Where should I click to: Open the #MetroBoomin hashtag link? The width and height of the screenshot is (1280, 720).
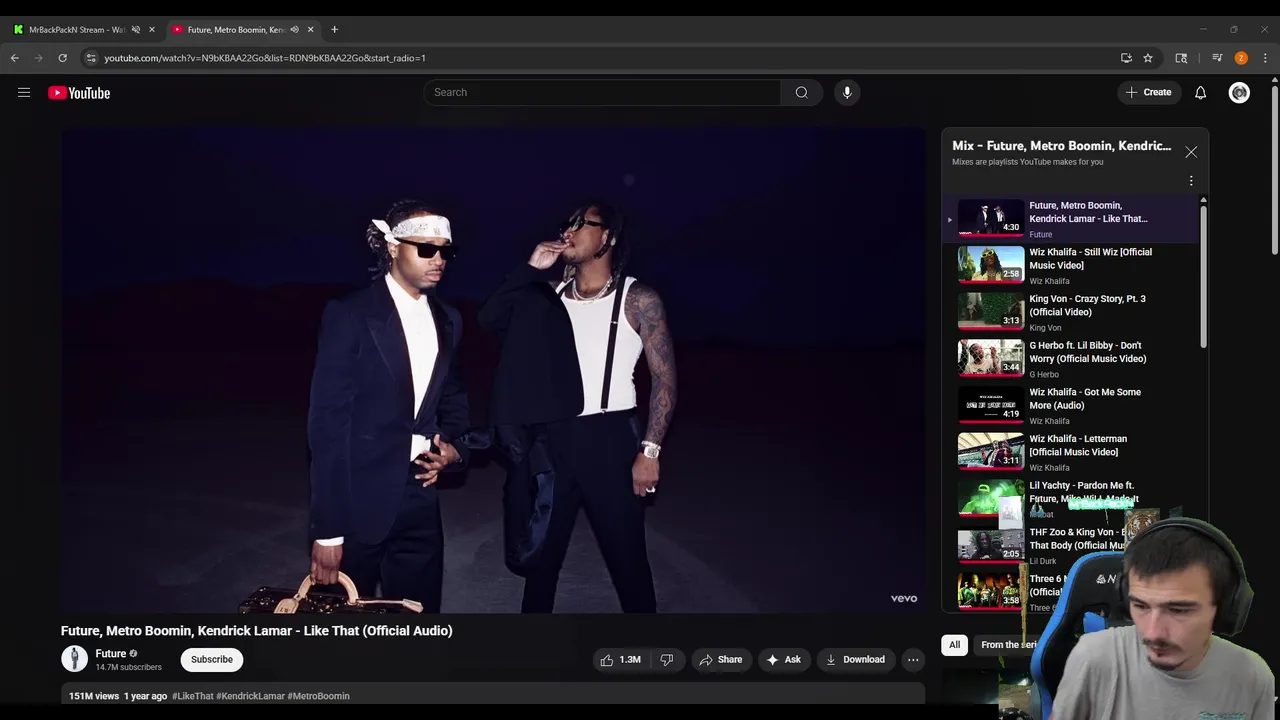pyautogui.click(x=318, y=696)
